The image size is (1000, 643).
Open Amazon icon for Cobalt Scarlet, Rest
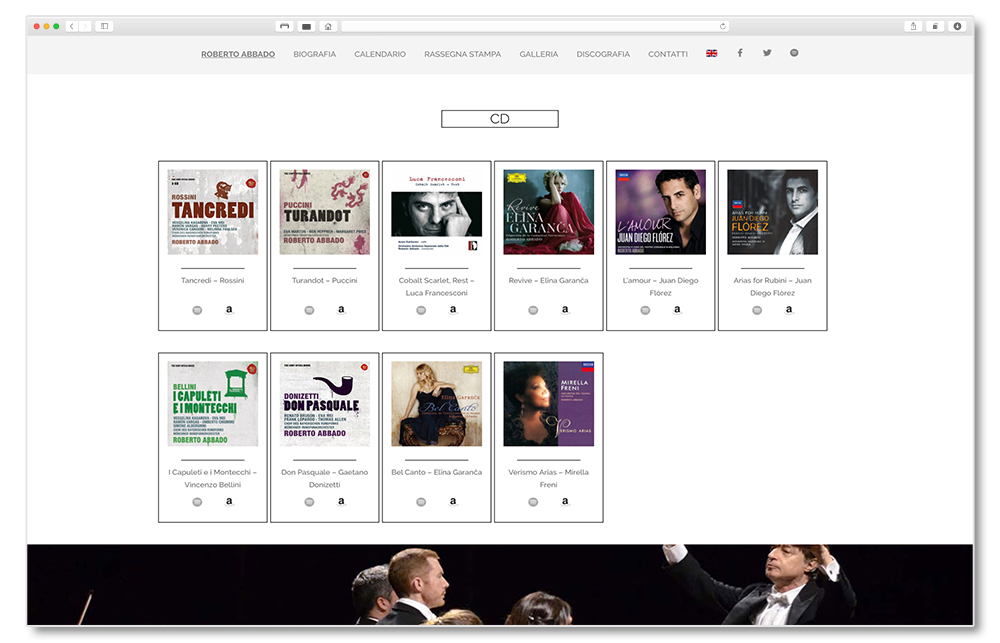point(453,309)
